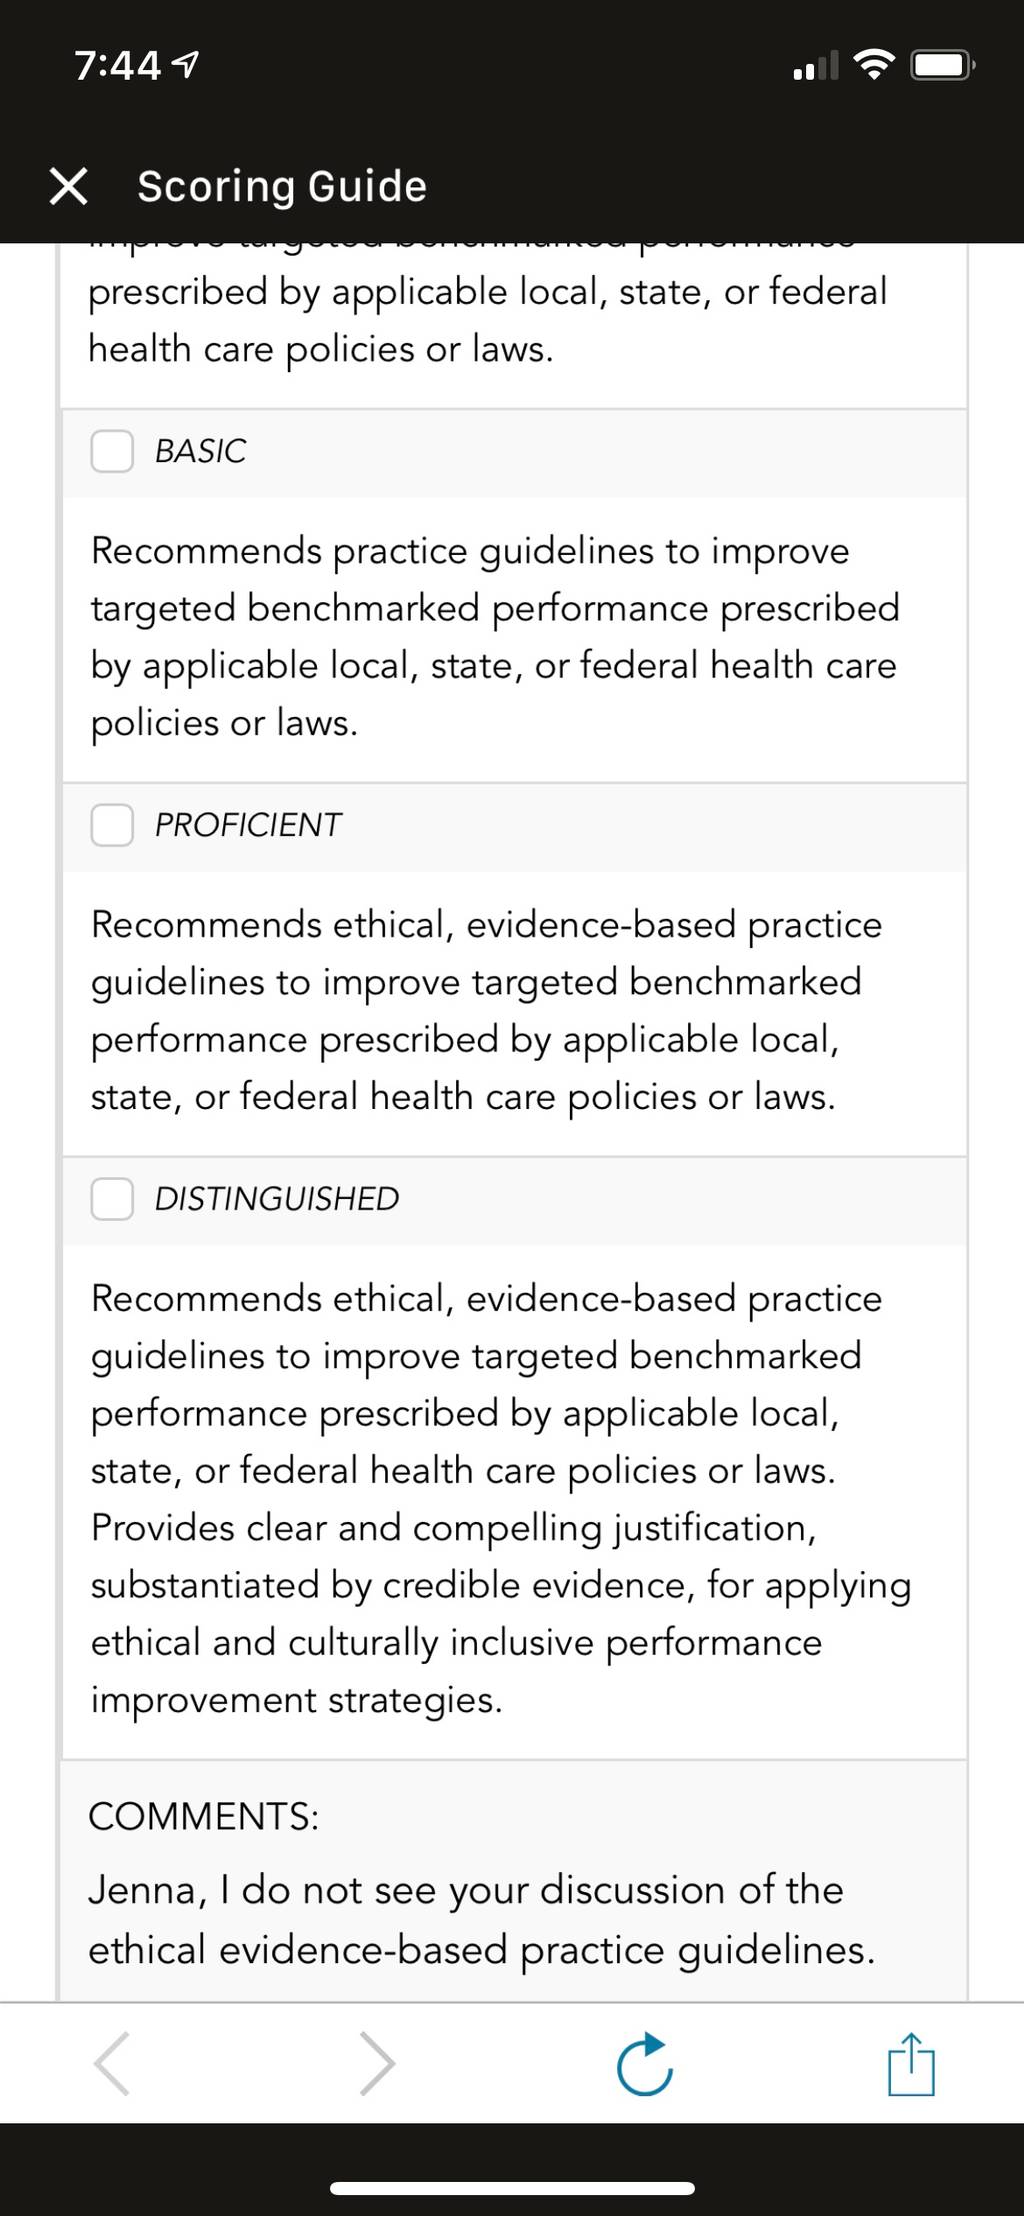
Task: Select the PROFICIENT criterion label
Action: 248,825
